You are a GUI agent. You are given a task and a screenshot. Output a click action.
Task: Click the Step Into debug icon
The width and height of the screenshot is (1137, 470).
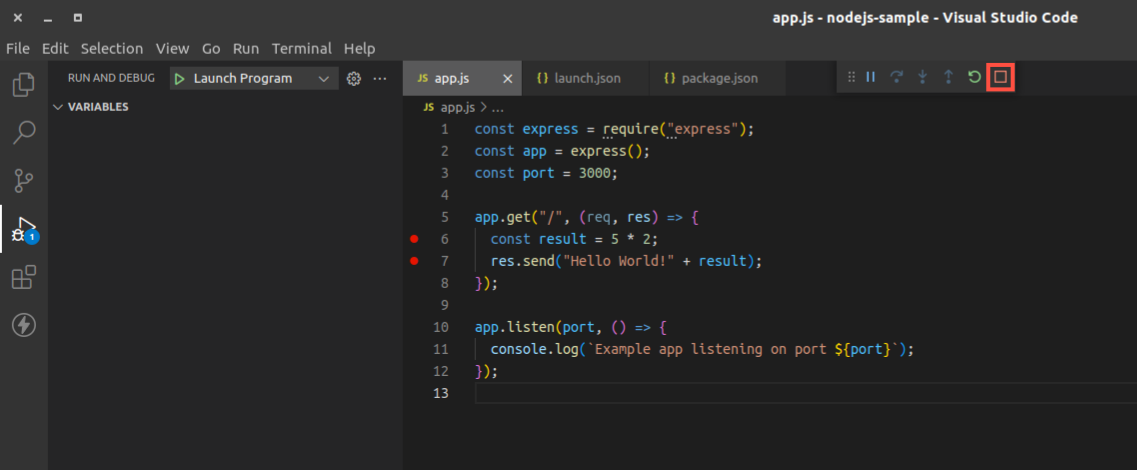(922, 77)
